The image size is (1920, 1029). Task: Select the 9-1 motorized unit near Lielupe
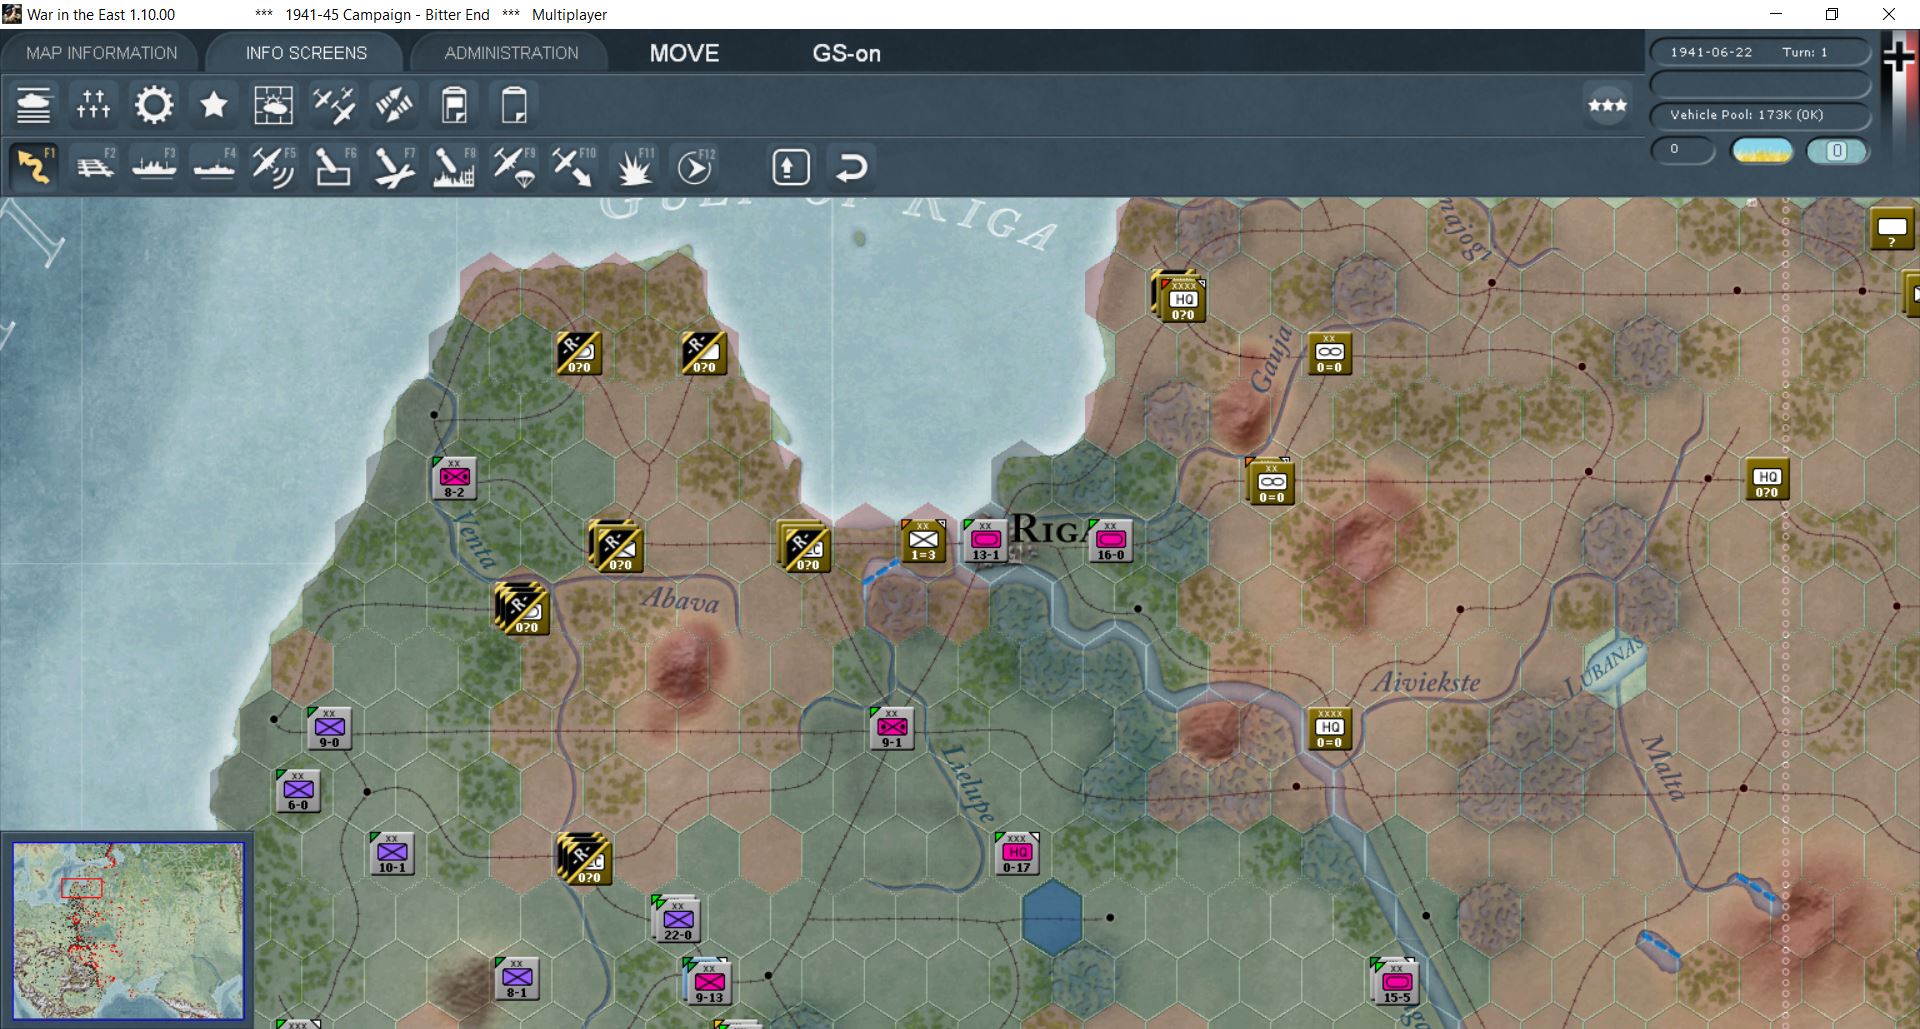click(892, 729)
